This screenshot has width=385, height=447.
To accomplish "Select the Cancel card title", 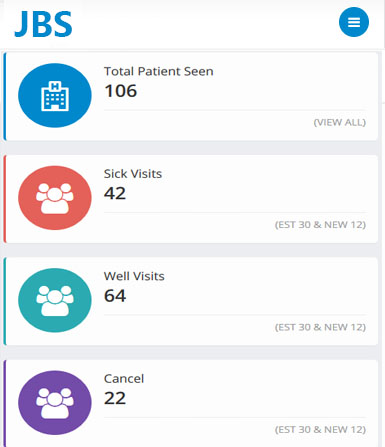I will point(124,379).
